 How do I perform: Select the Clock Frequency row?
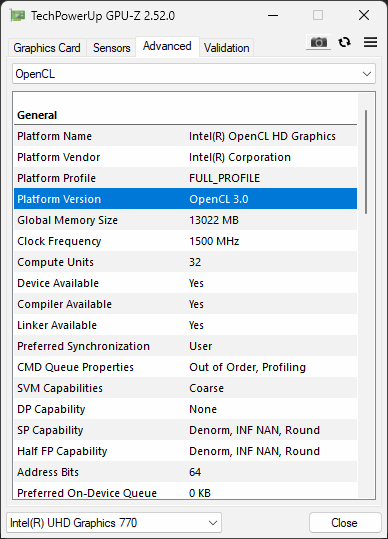point(186,241)
